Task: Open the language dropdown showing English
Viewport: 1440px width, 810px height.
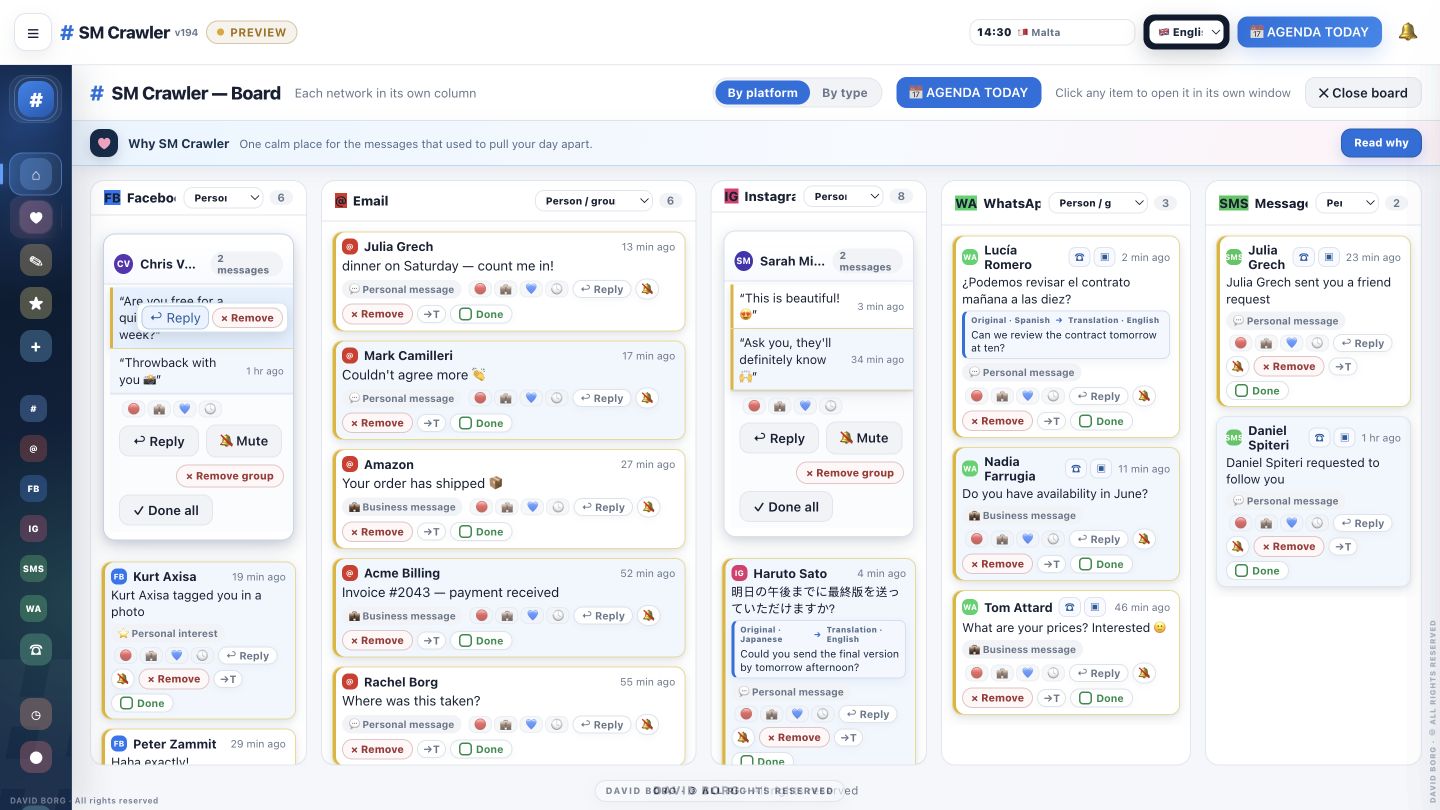Action: pos(1187,32)
